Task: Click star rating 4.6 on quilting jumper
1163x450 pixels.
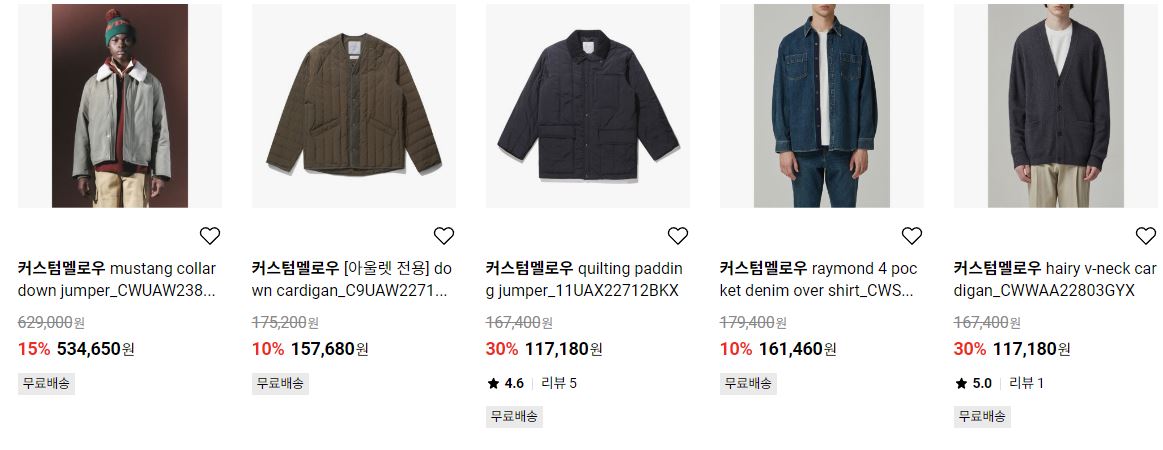Action: [x=505, y=383]
